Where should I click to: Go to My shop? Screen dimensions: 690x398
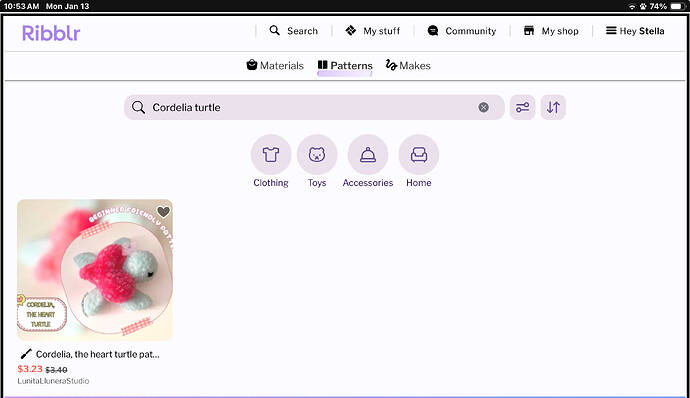point(551,31)
